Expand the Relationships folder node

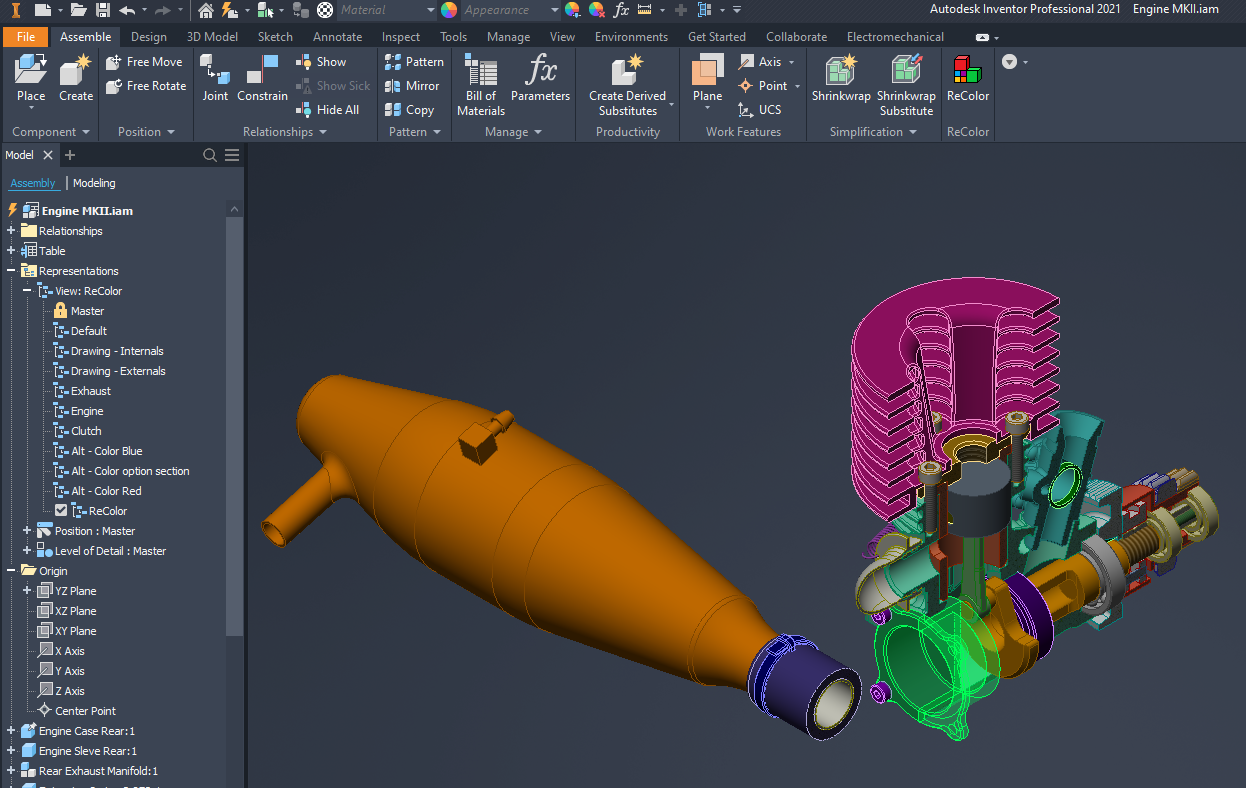tap(11, 231)
